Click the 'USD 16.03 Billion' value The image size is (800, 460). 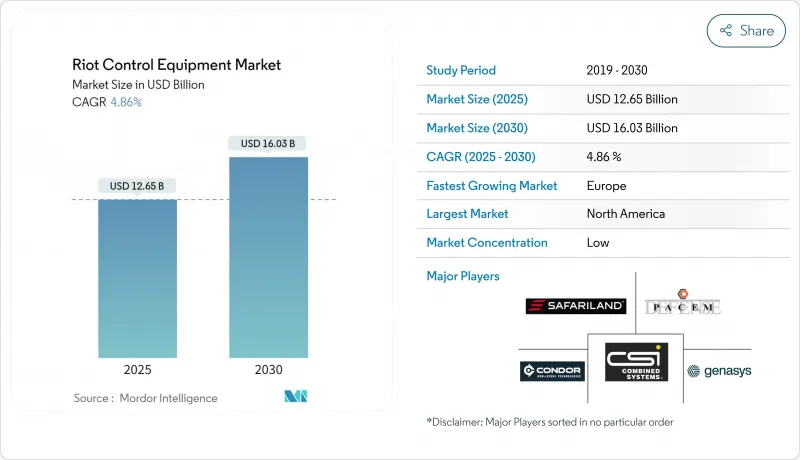(632, 128)
